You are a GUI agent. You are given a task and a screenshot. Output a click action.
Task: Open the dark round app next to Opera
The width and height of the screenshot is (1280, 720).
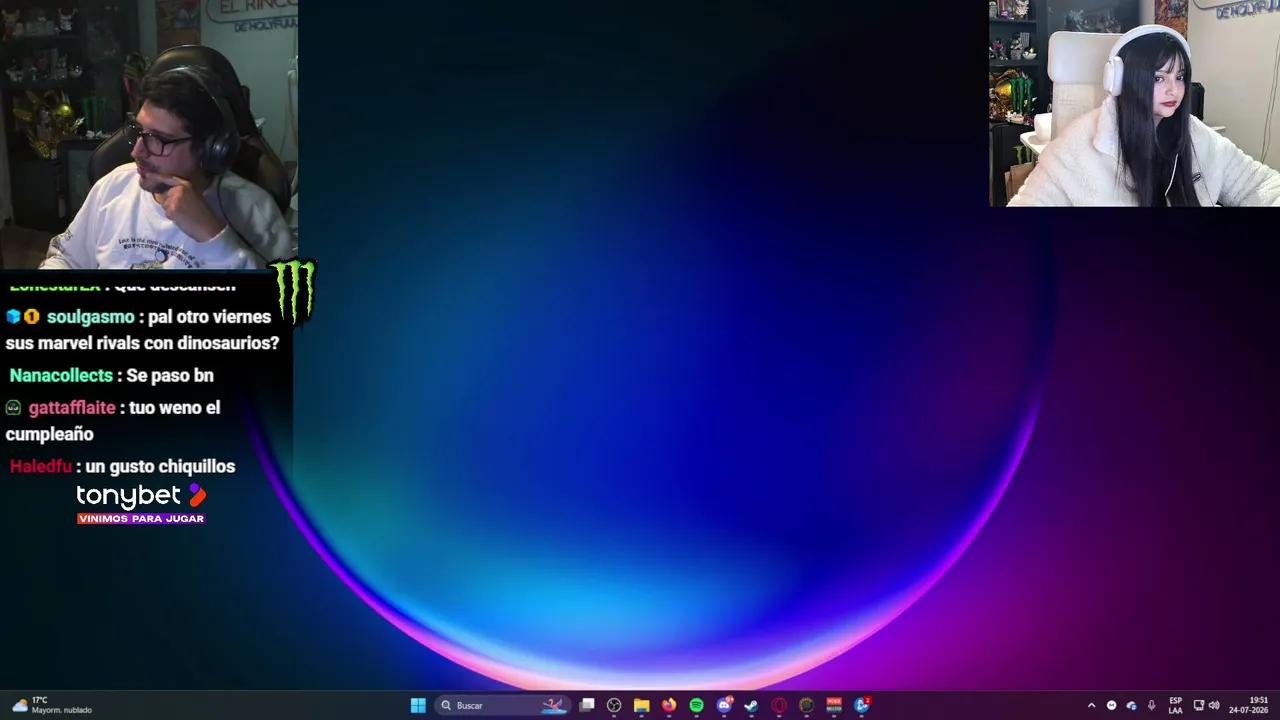[x=806, y=705]
